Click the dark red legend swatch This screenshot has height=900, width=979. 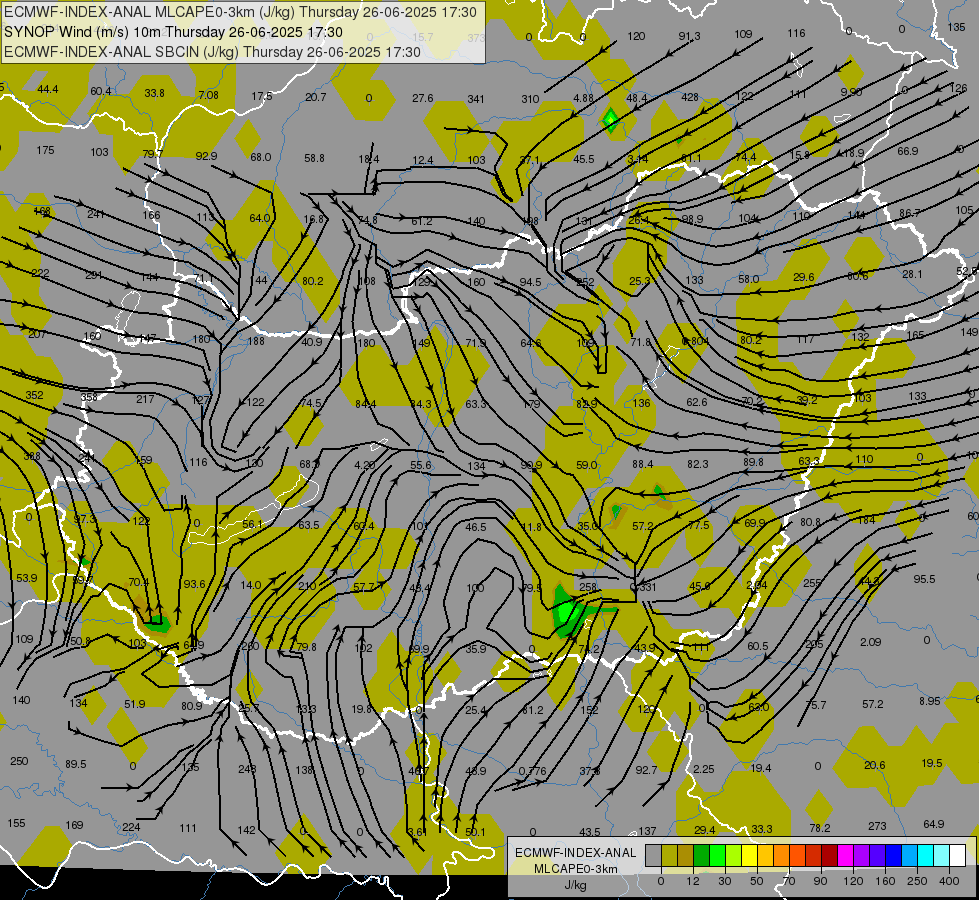pos(830,855)
